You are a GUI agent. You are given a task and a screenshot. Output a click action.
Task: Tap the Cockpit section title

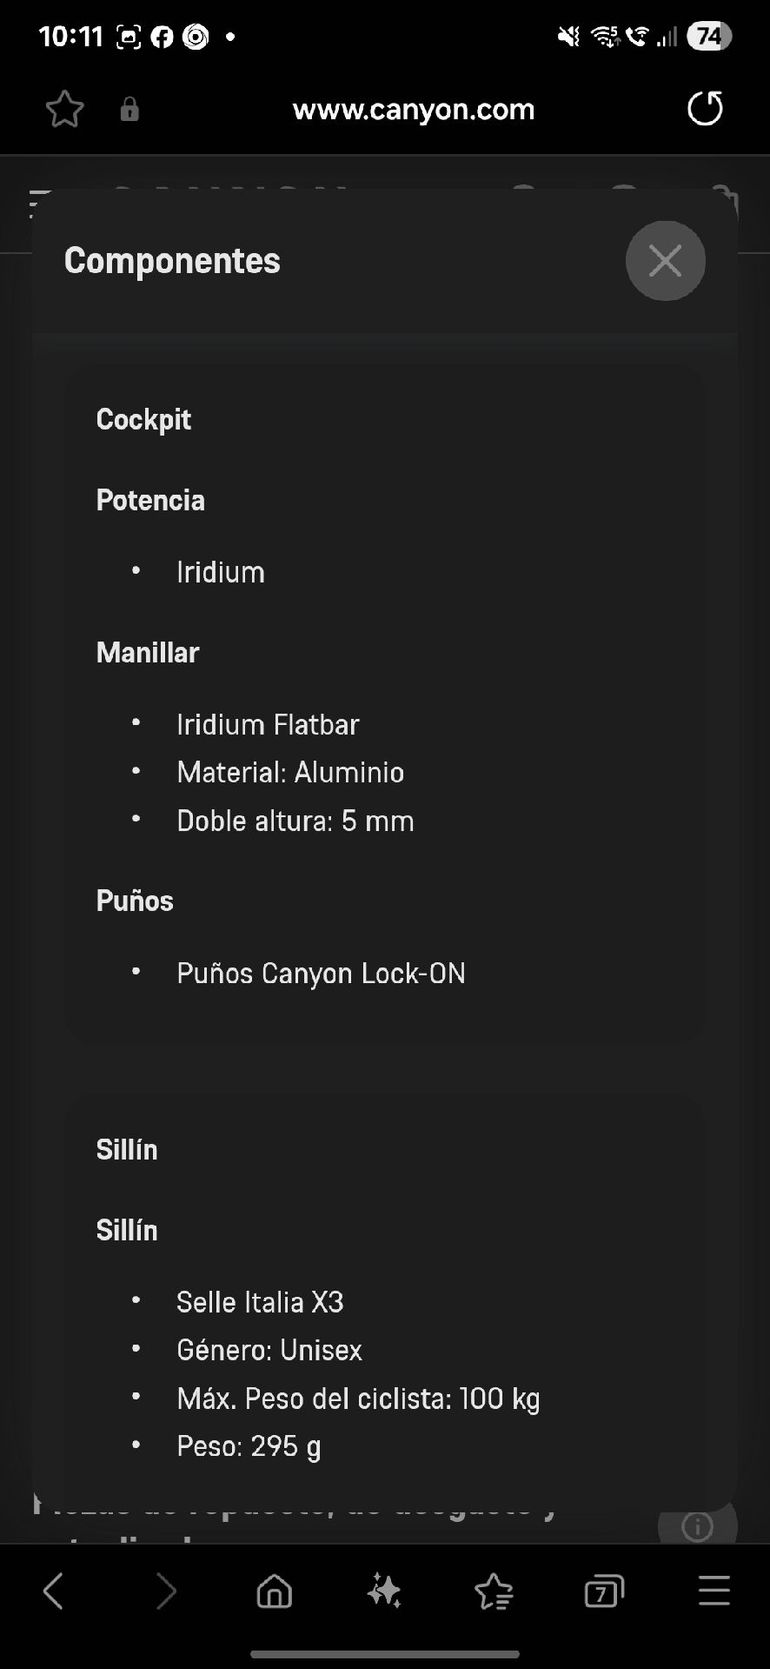143,419
